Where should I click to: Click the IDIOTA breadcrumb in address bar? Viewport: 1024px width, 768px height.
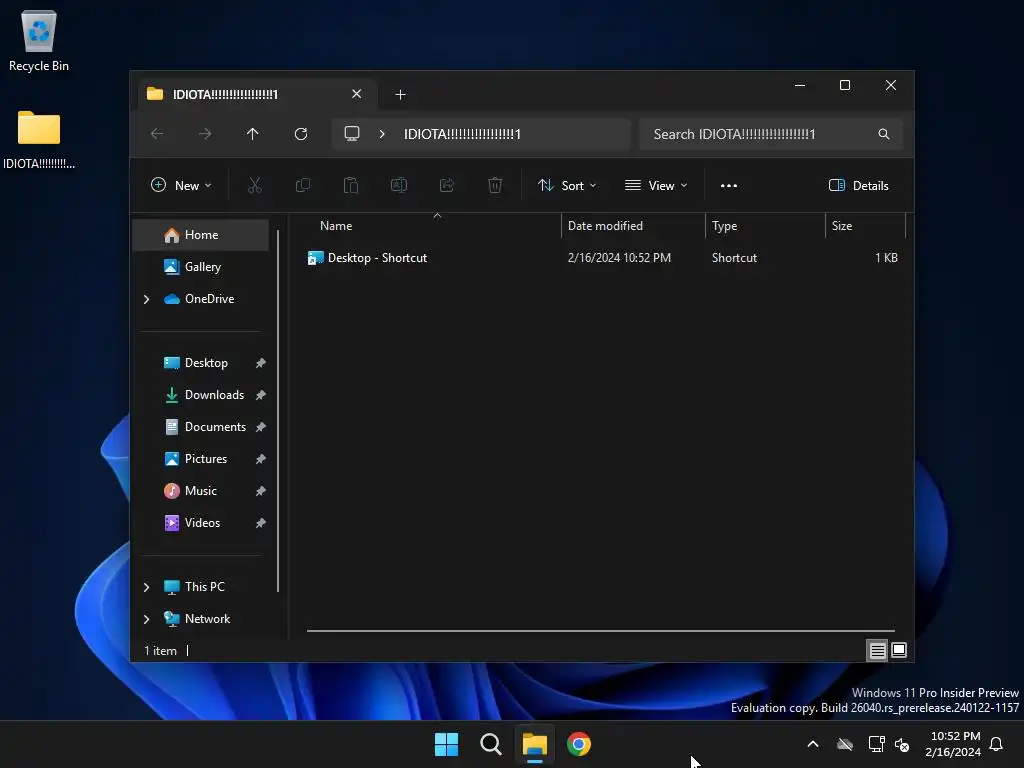462,134
